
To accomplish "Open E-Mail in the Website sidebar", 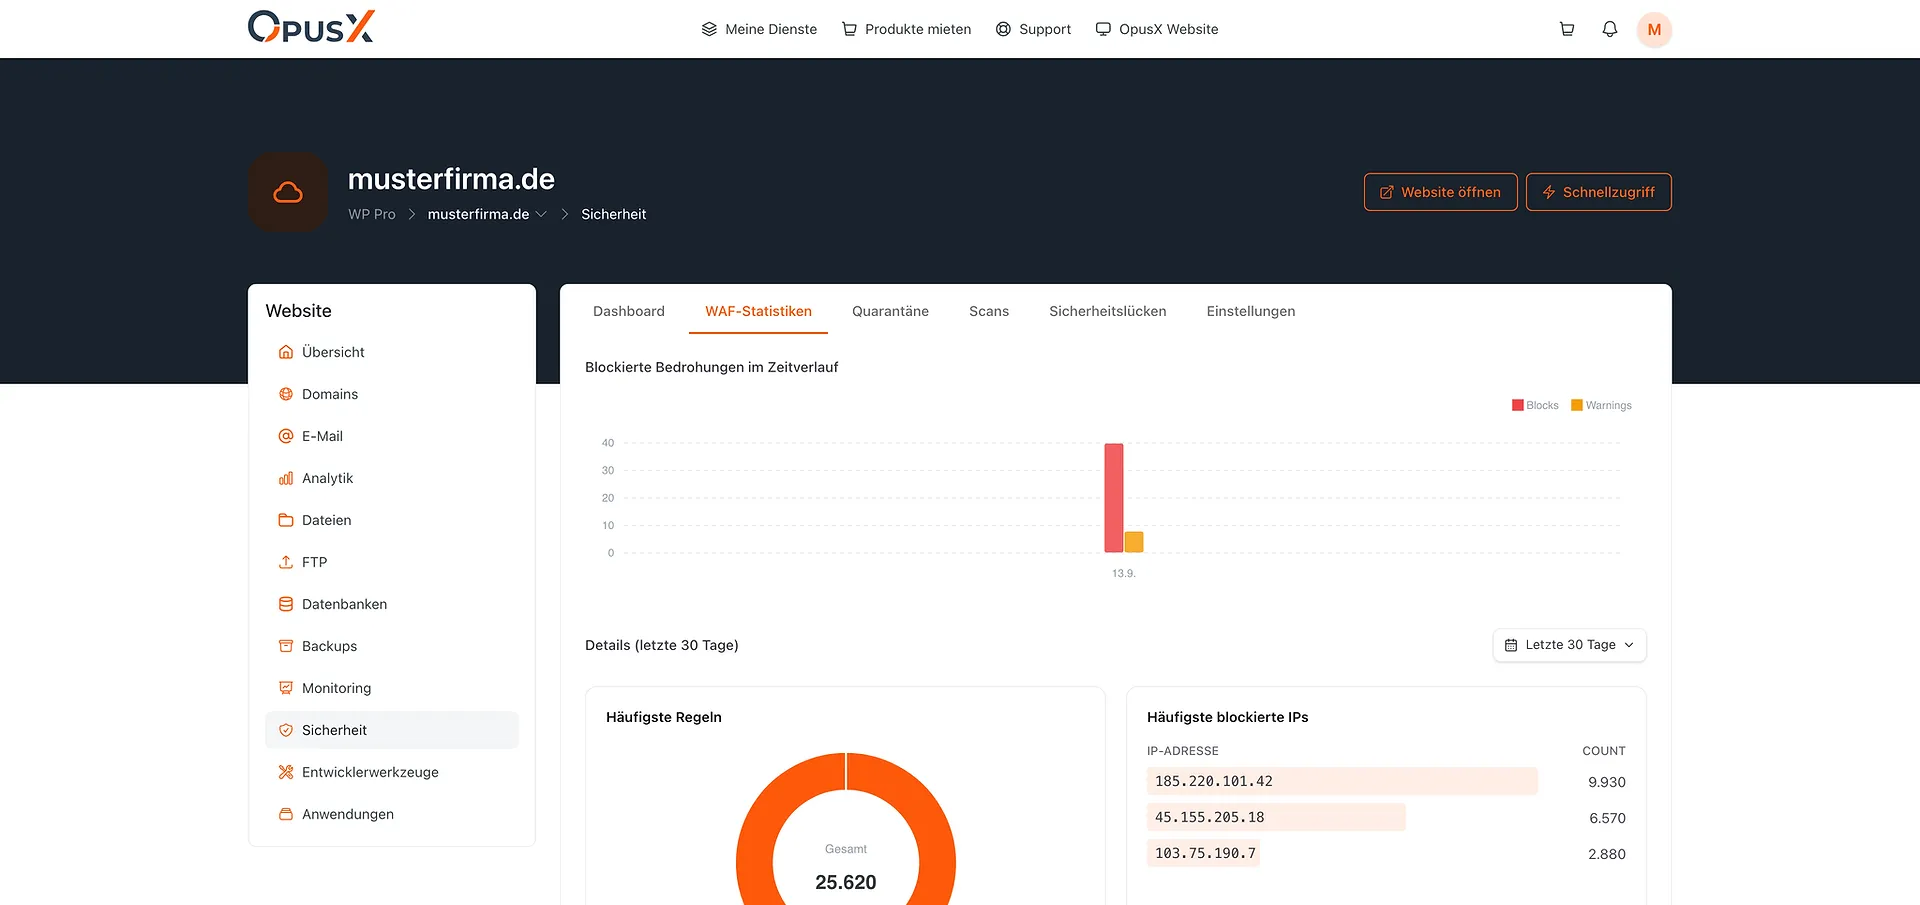I will pos(392,436).
